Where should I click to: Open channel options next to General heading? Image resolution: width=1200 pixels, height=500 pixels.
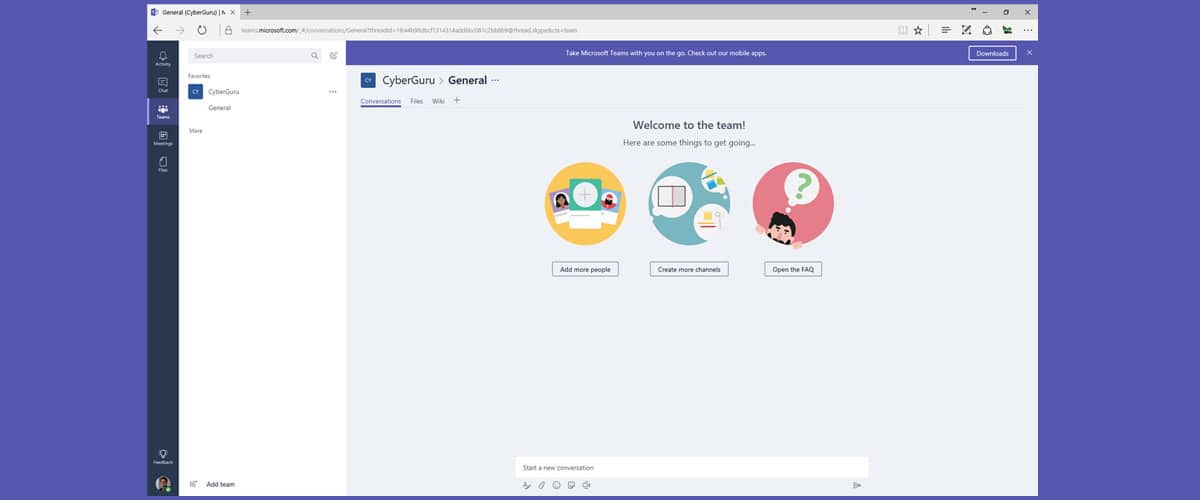coord(494,80)
